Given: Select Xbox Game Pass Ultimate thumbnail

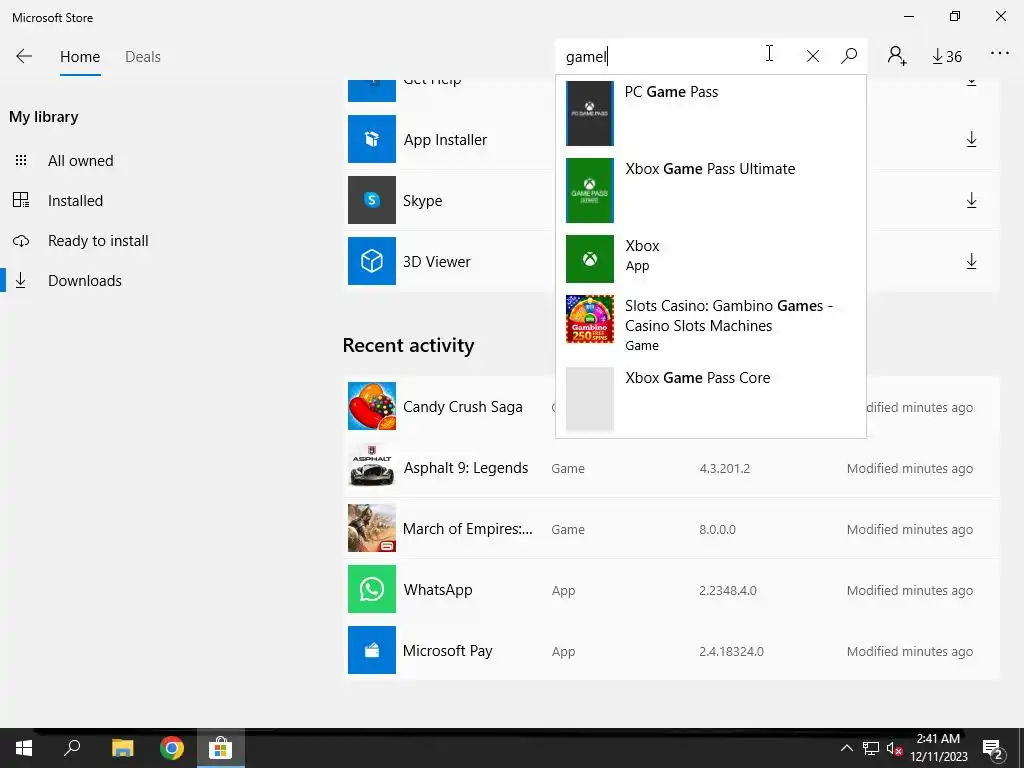Looking at the screenshot, I should tap(590, 191).
